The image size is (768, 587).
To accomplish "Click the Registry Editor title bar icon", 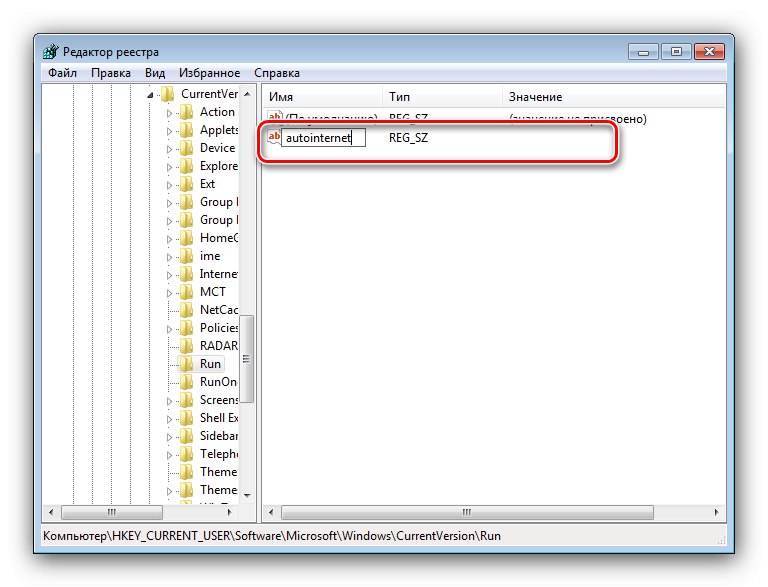I will coord(50,51).
